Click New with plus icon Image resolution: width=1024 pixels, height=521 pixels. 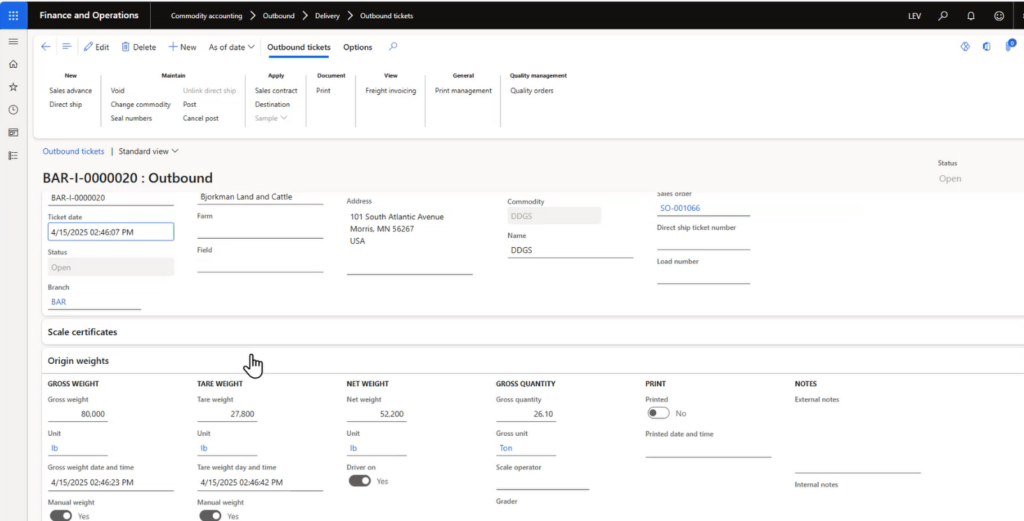(x=182, y=47)
